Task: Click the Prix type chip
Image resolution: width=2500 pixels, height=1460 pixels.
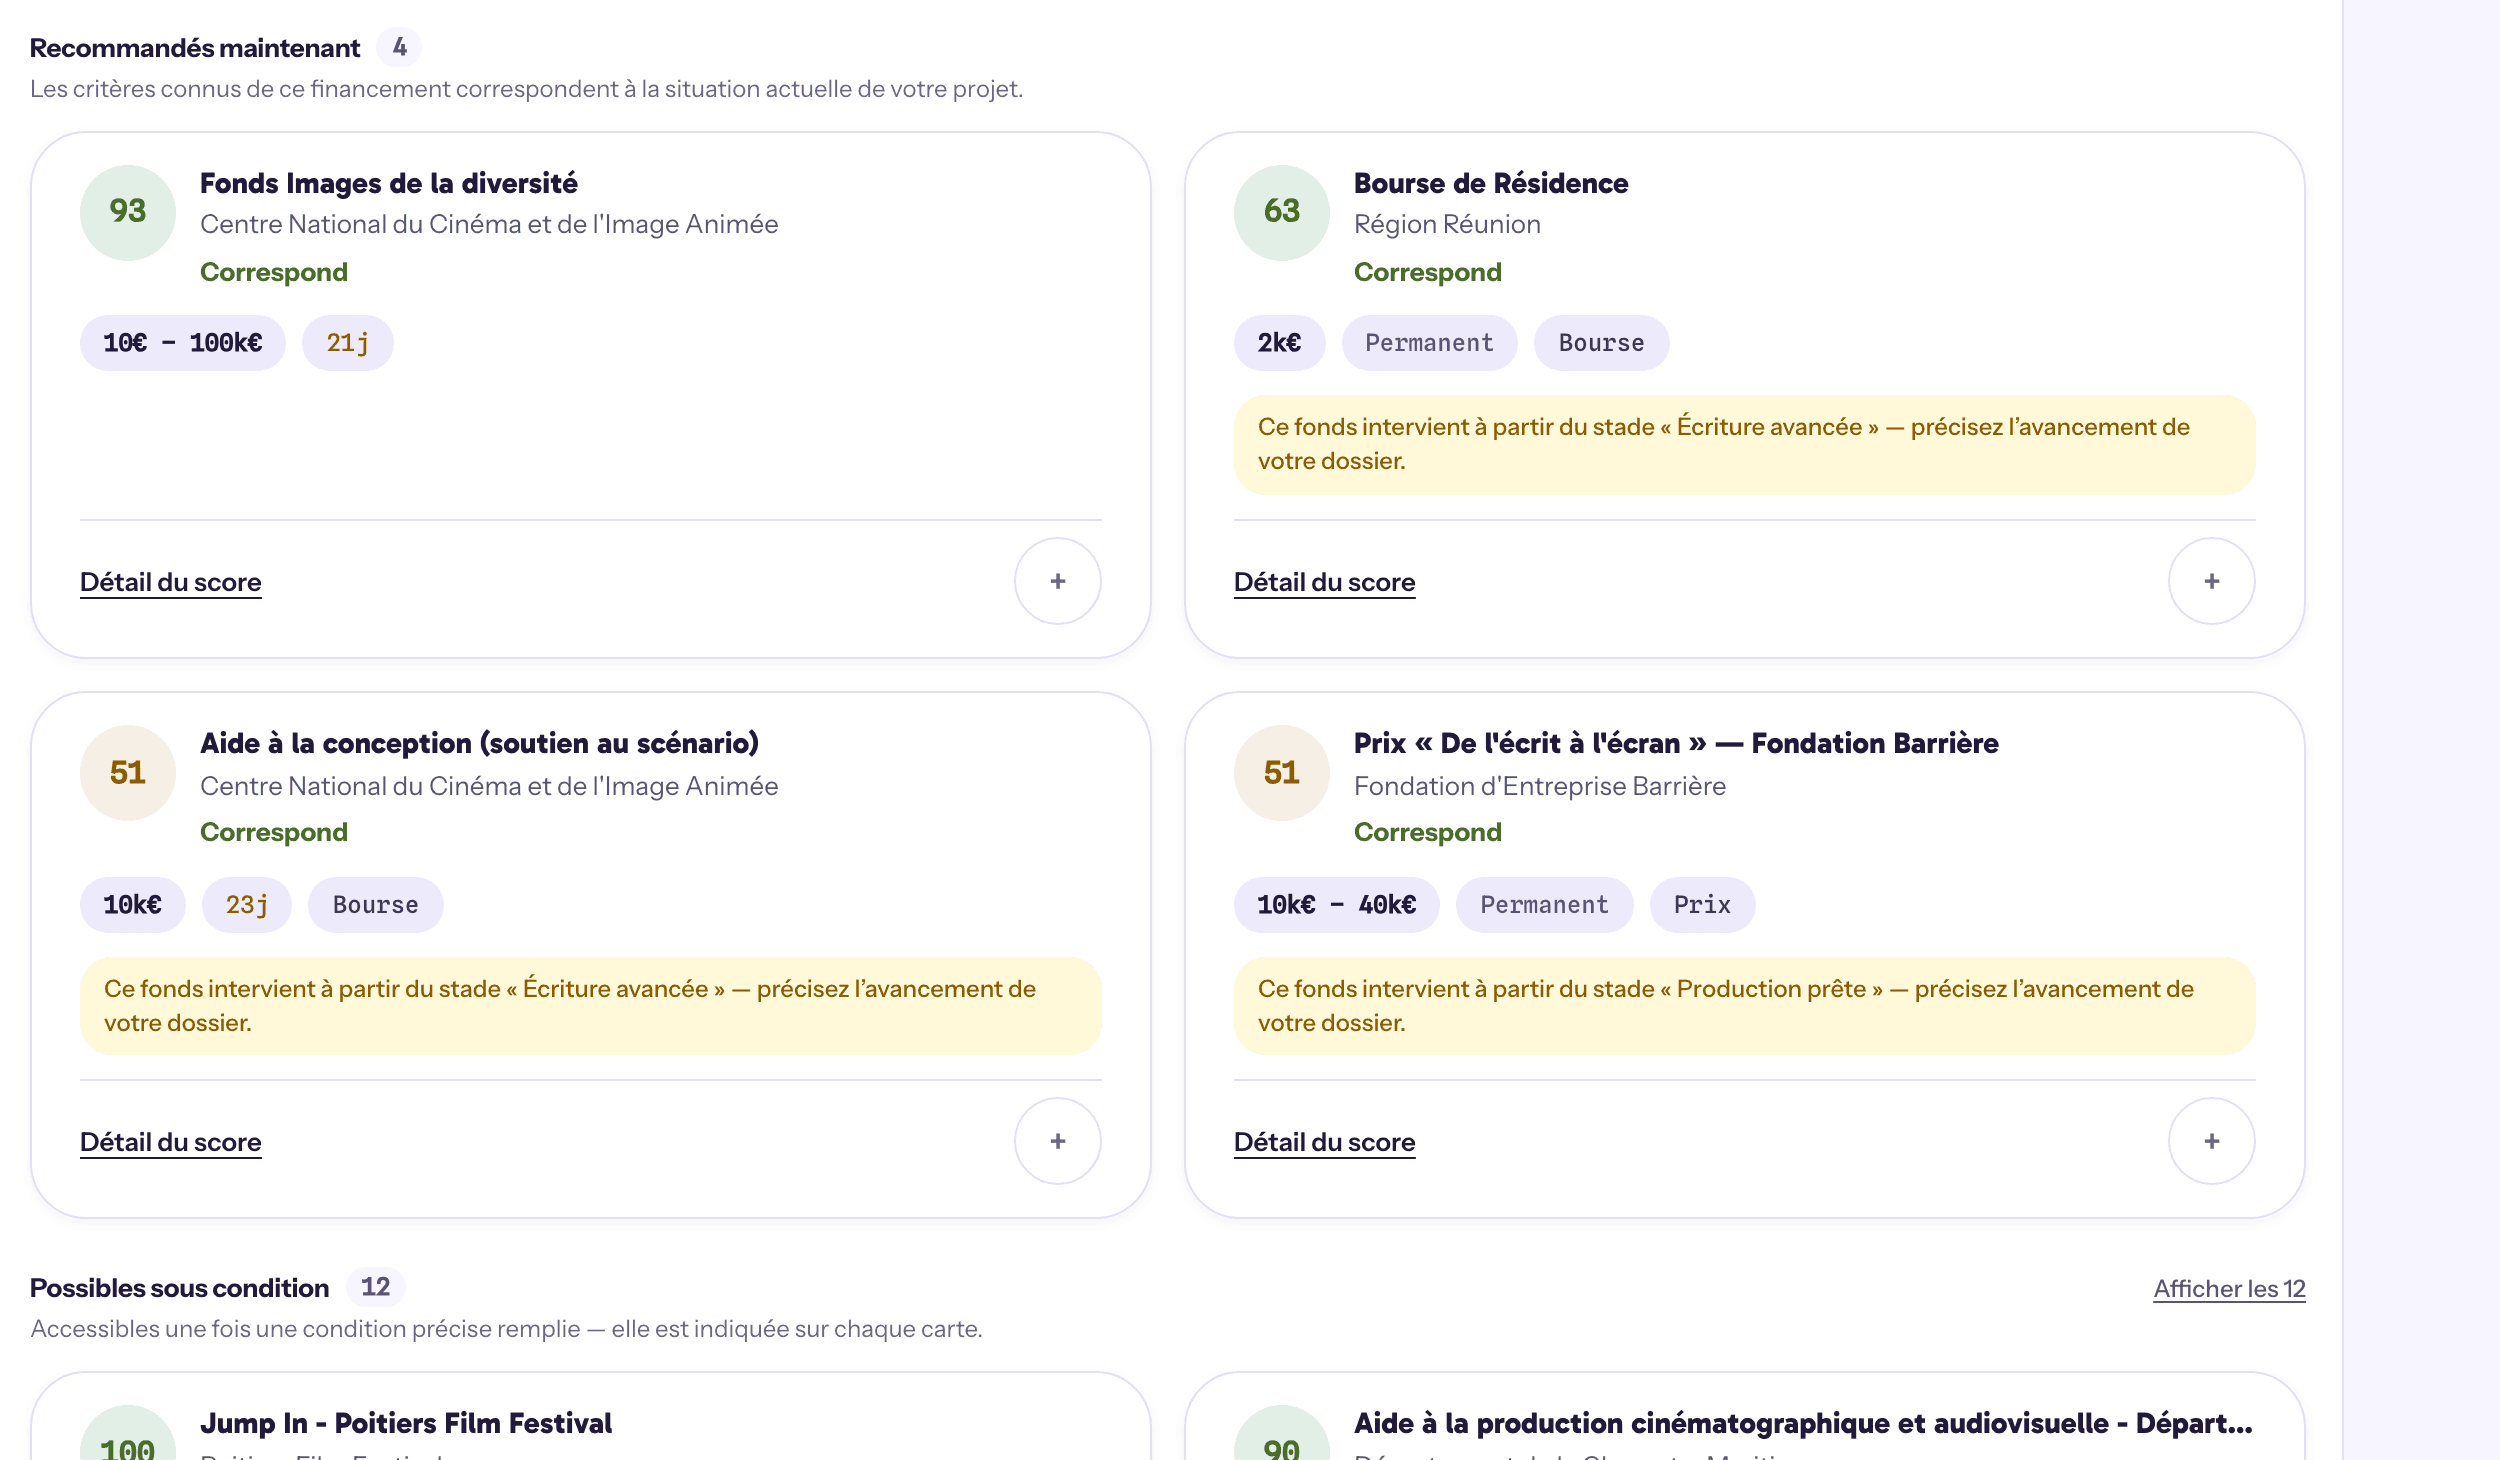Action: coord(1703,905)
